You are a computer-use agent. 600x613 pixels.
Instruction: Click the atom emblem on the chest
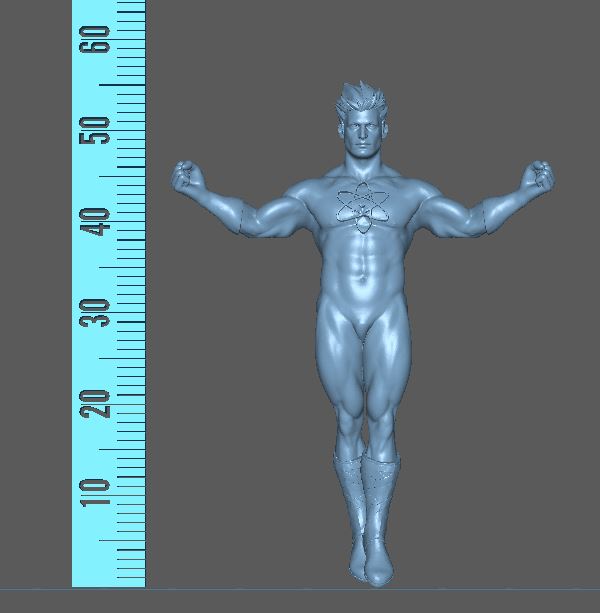[x=359, y=208]
